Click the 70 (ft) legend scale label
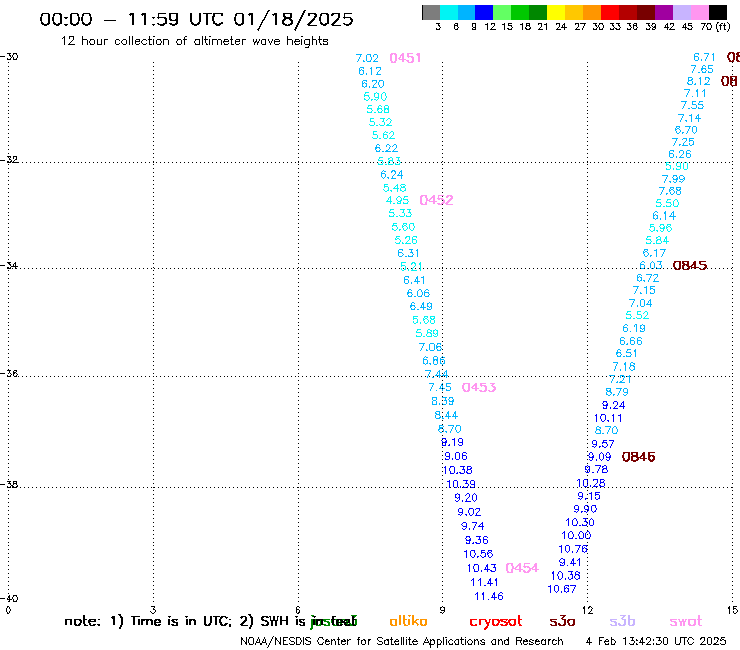The height and width of the screenshot is (650, 740). pyautogui.click(x=715, y=26)
